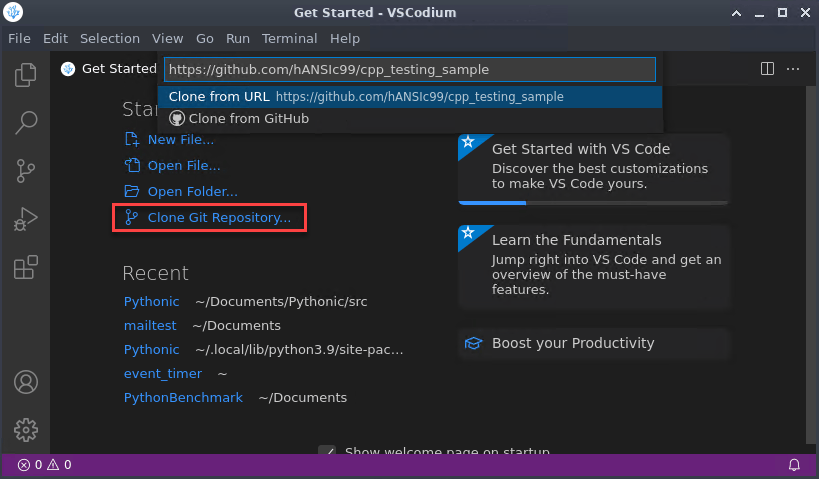Click the Clone Git Repository link

[x=219, y=217]
